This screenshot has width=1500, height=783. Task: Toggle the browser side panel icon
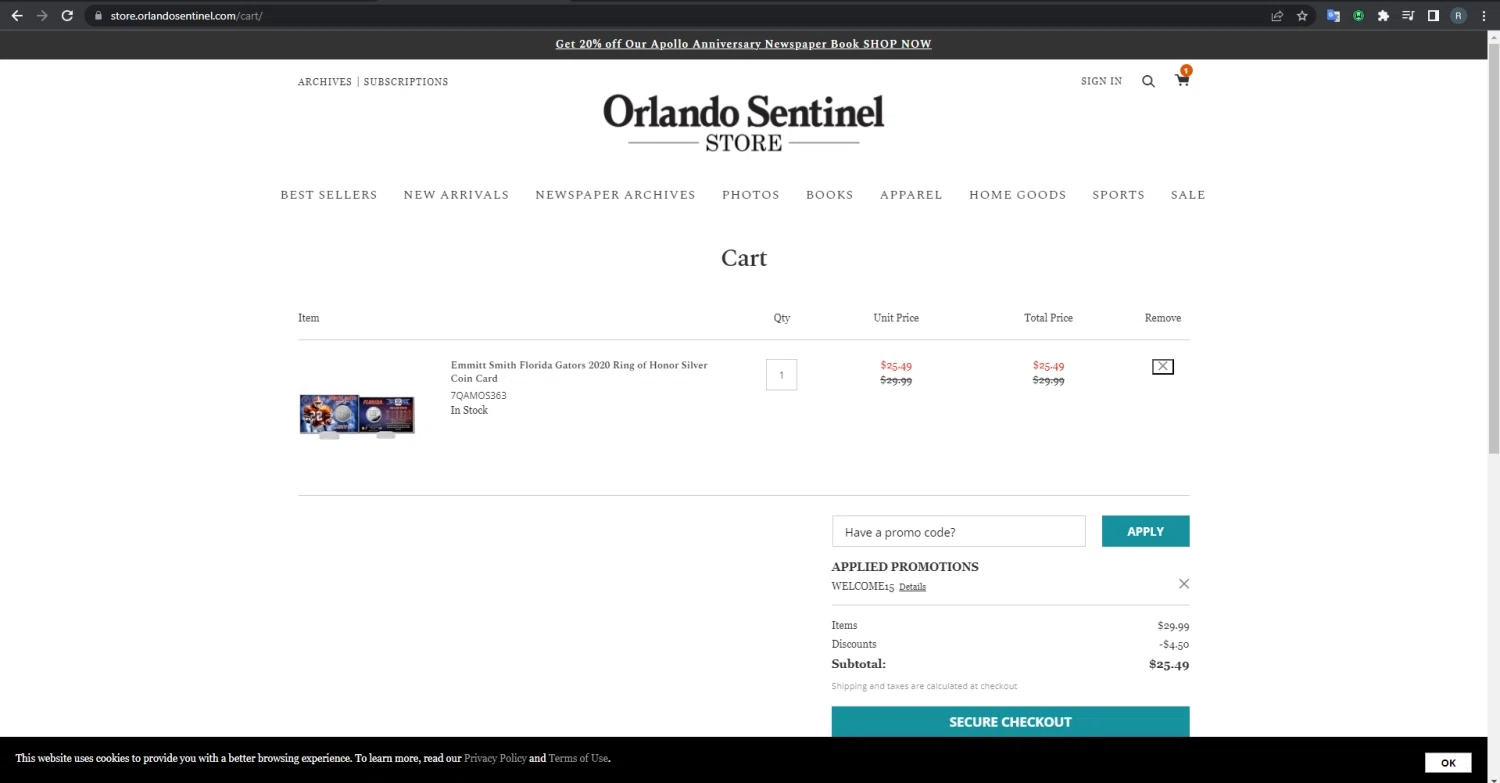click(x=1433, y=16)
